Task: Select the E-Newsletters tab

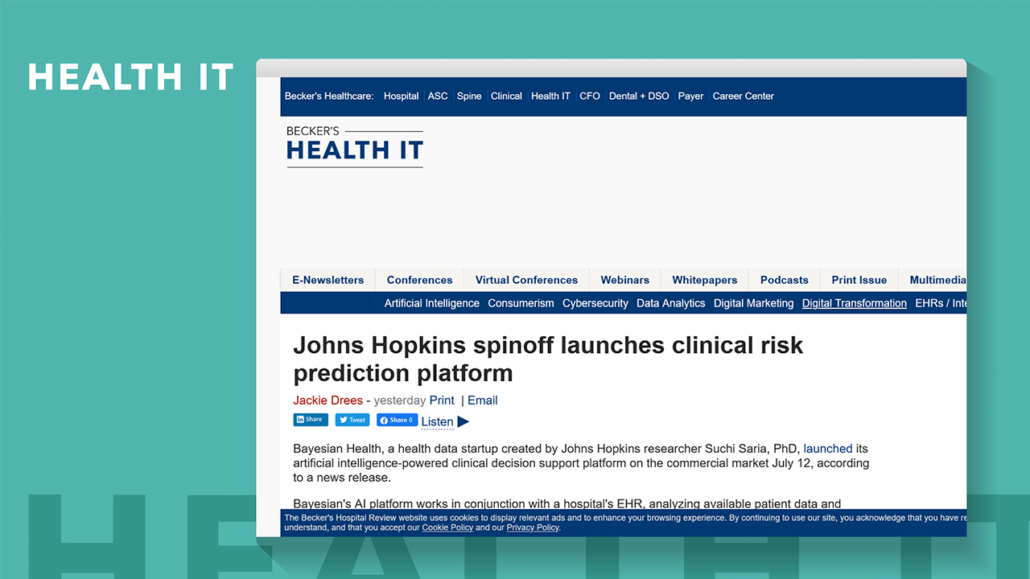Action: click(x=328, y=280)
